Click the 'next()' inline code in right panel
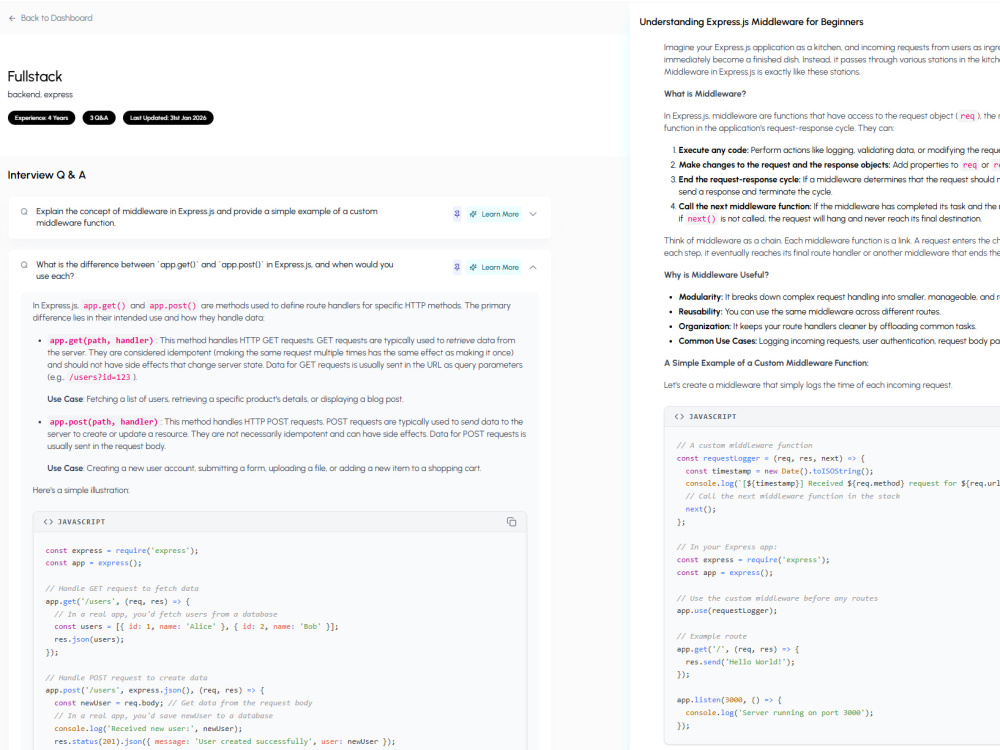This screenshot has width=1000, height=750. click(x=702, y=219)
